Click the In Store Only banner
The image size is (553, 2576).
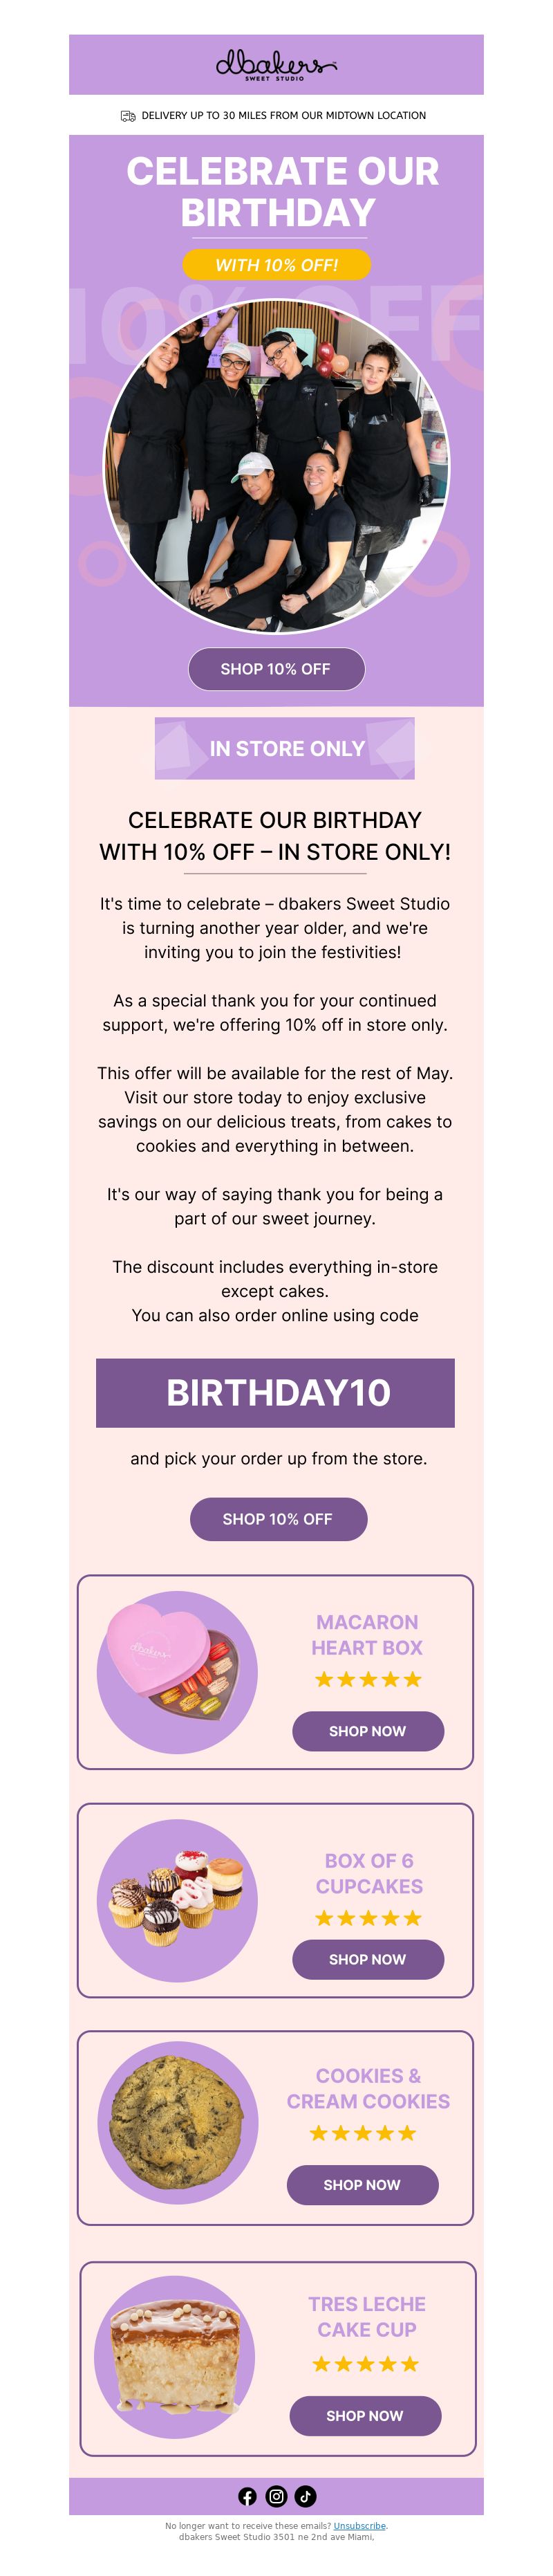(x=284, y=748)
